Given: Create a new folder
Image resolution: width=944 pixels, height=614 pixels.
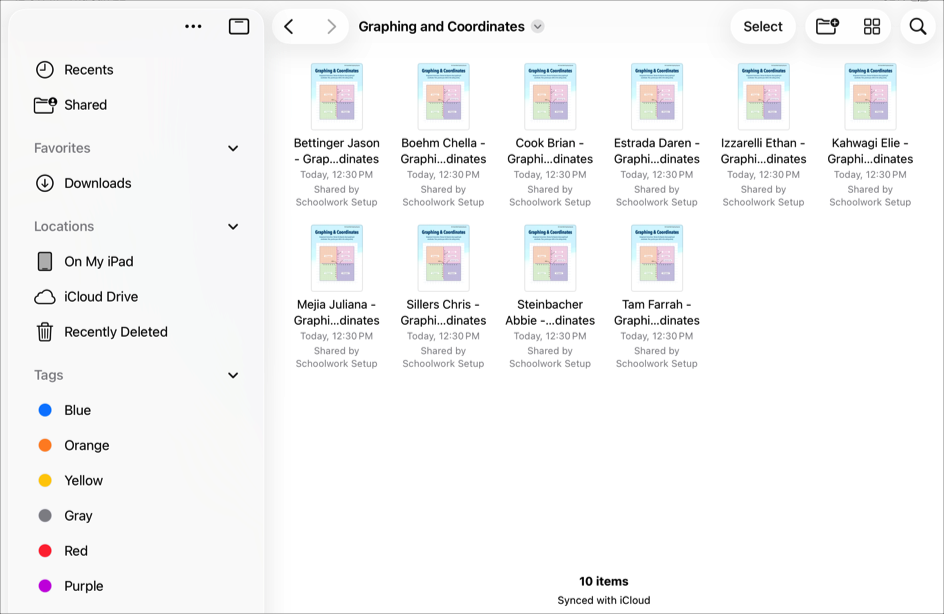Looking at the screenshot, I should point(826,26).
